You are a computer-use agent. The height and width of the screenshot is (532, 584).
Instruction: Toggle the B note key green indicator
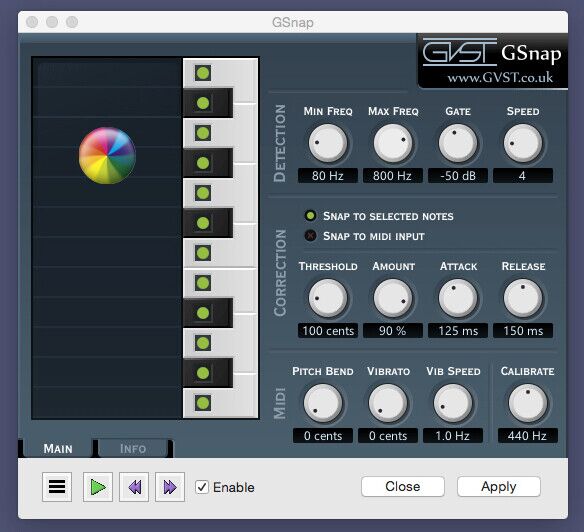203,73
